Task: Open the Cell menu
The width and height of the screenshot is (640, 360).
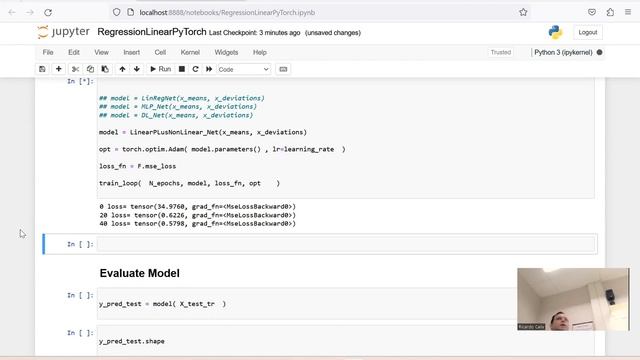Action: coord(160,52)
